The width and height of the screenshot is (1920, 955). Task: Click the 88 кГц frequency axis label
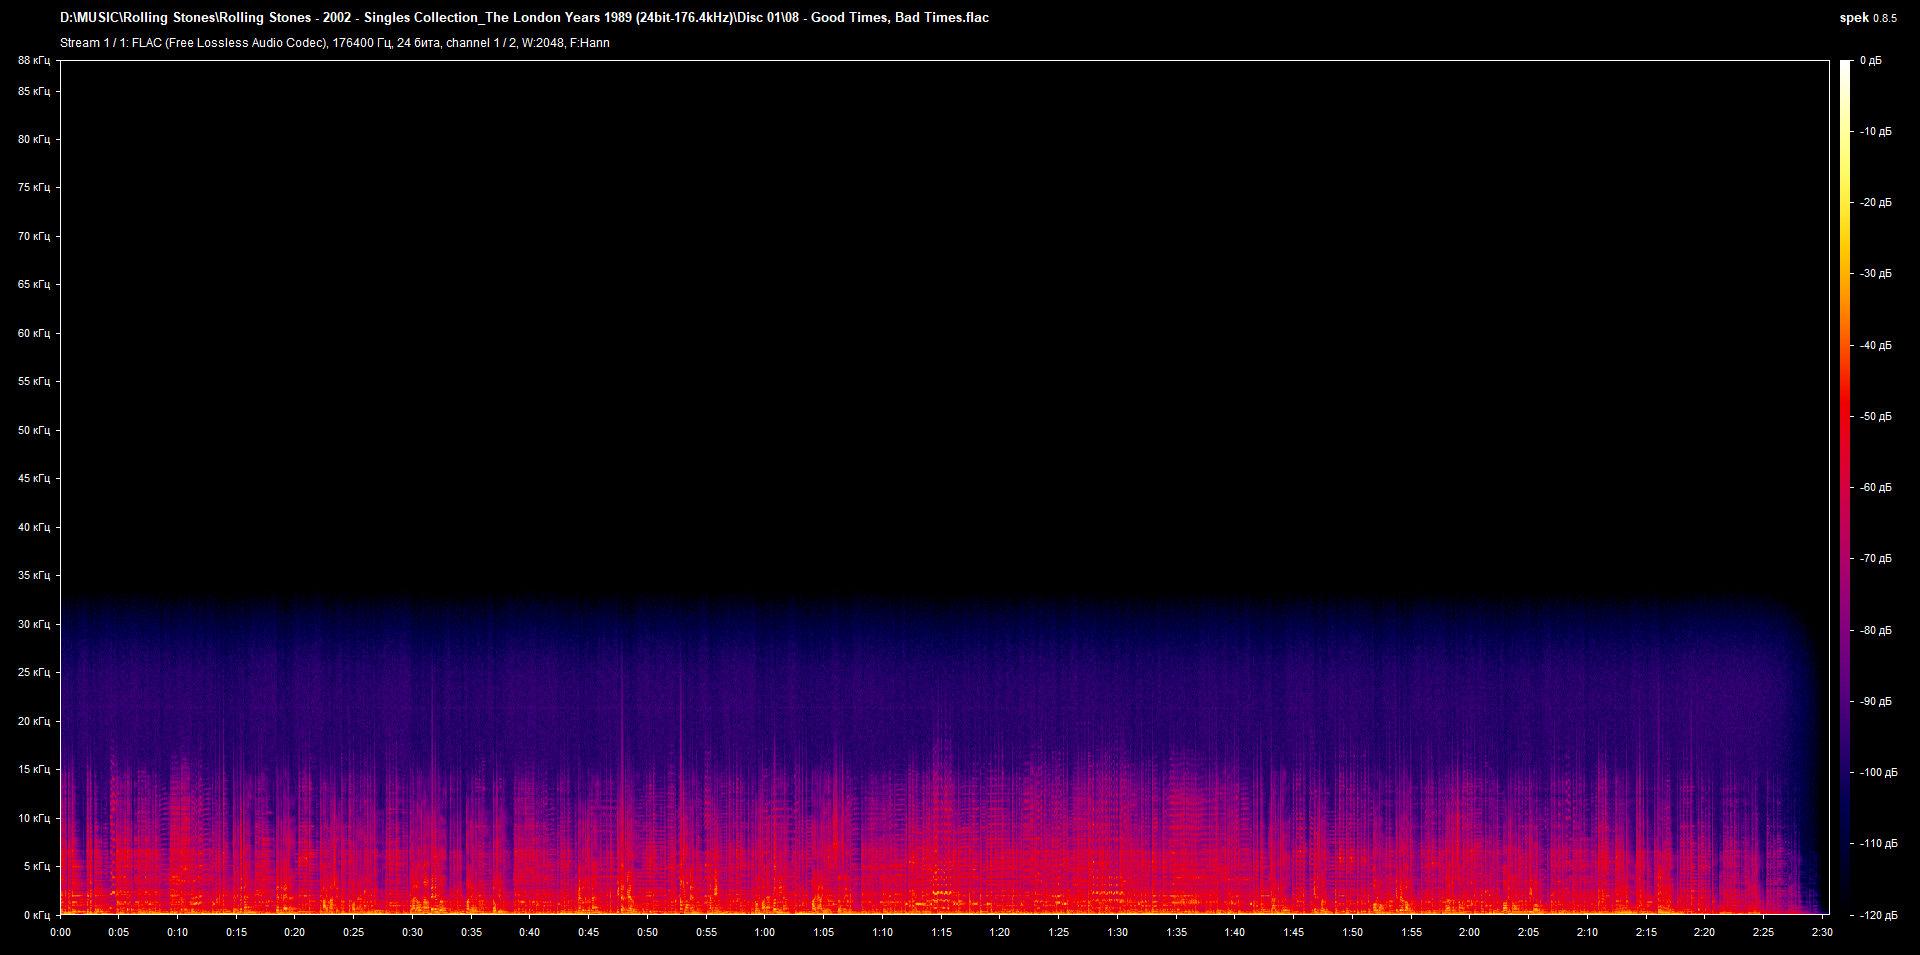click(x=35, y=60)
